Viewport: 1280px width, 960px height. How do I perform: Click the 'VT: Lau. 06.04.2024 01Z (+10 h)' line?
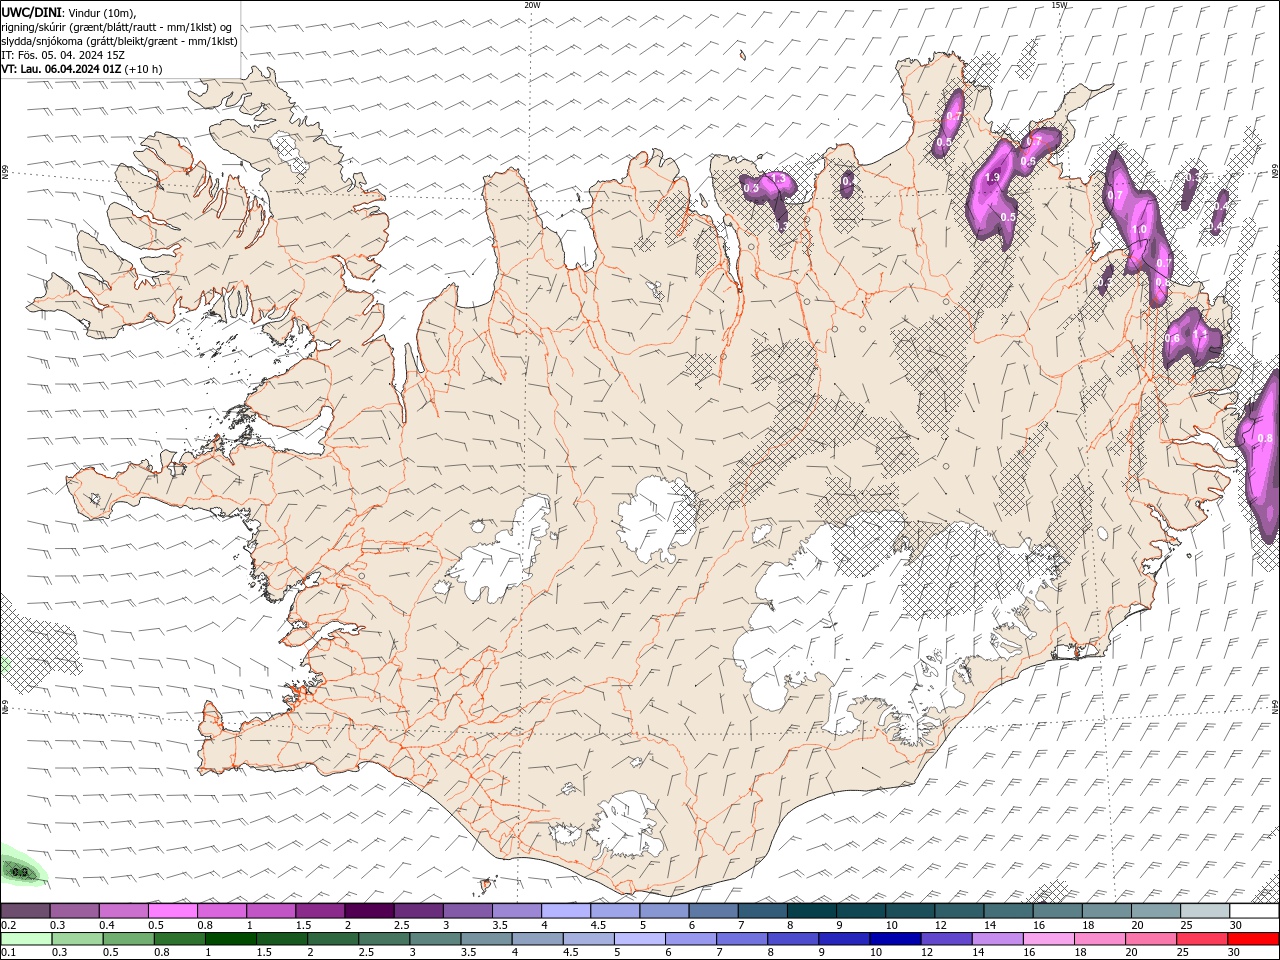82,69
